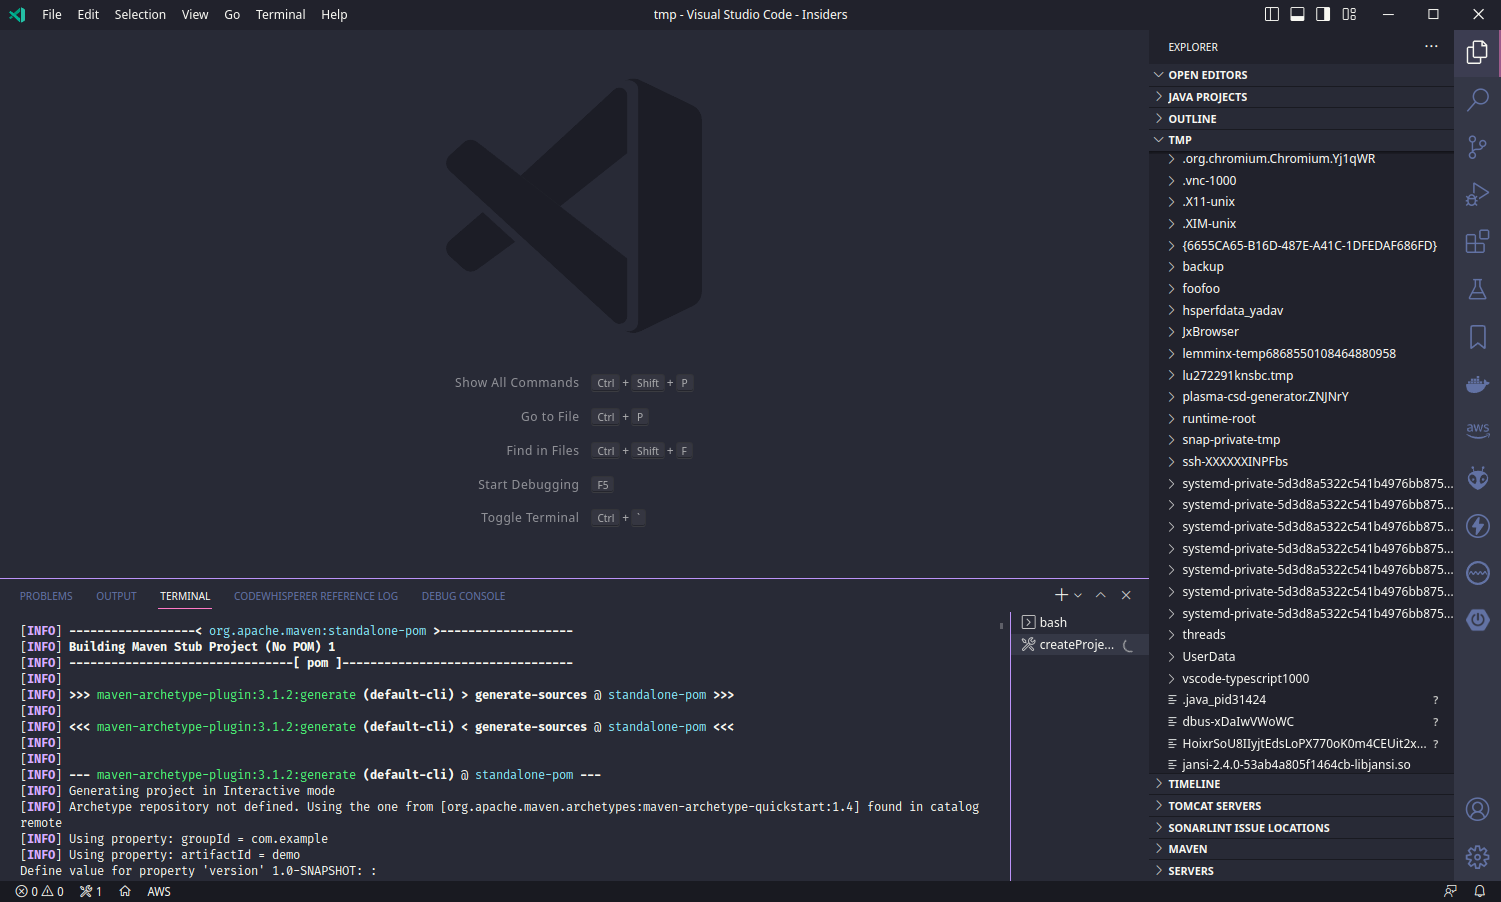Open the Thunder Client lightning icon
1501x902 pixels.
coord(1477,526)
